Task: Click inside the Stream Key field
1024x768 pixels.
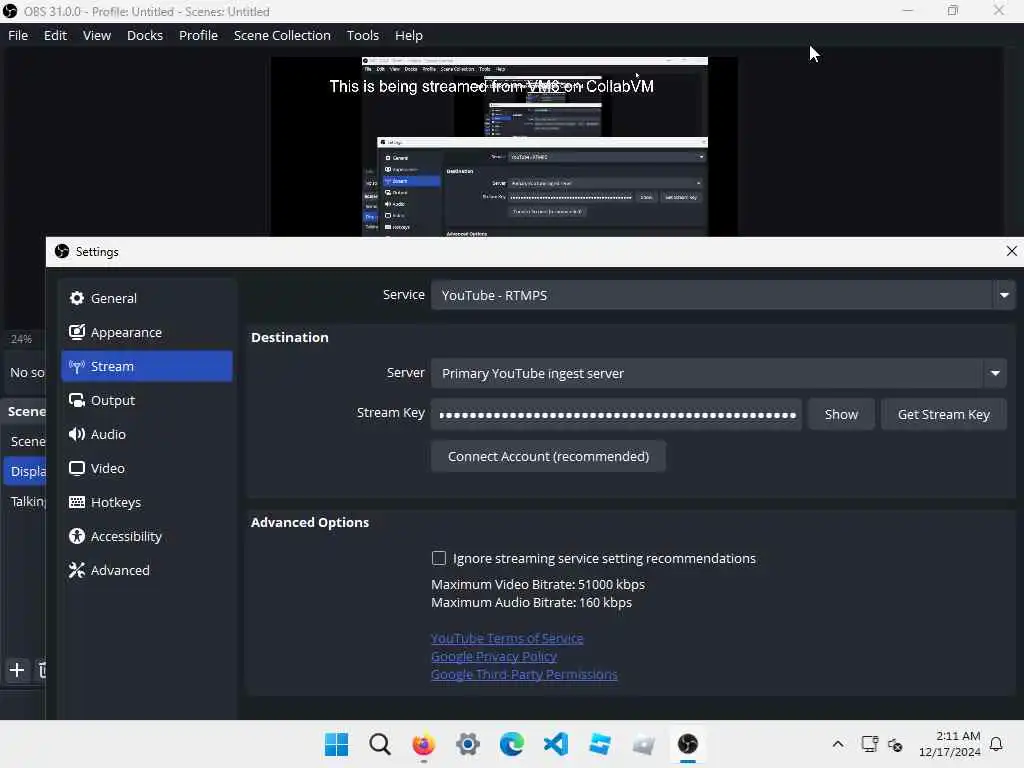Action: click(x=616, y=415)
